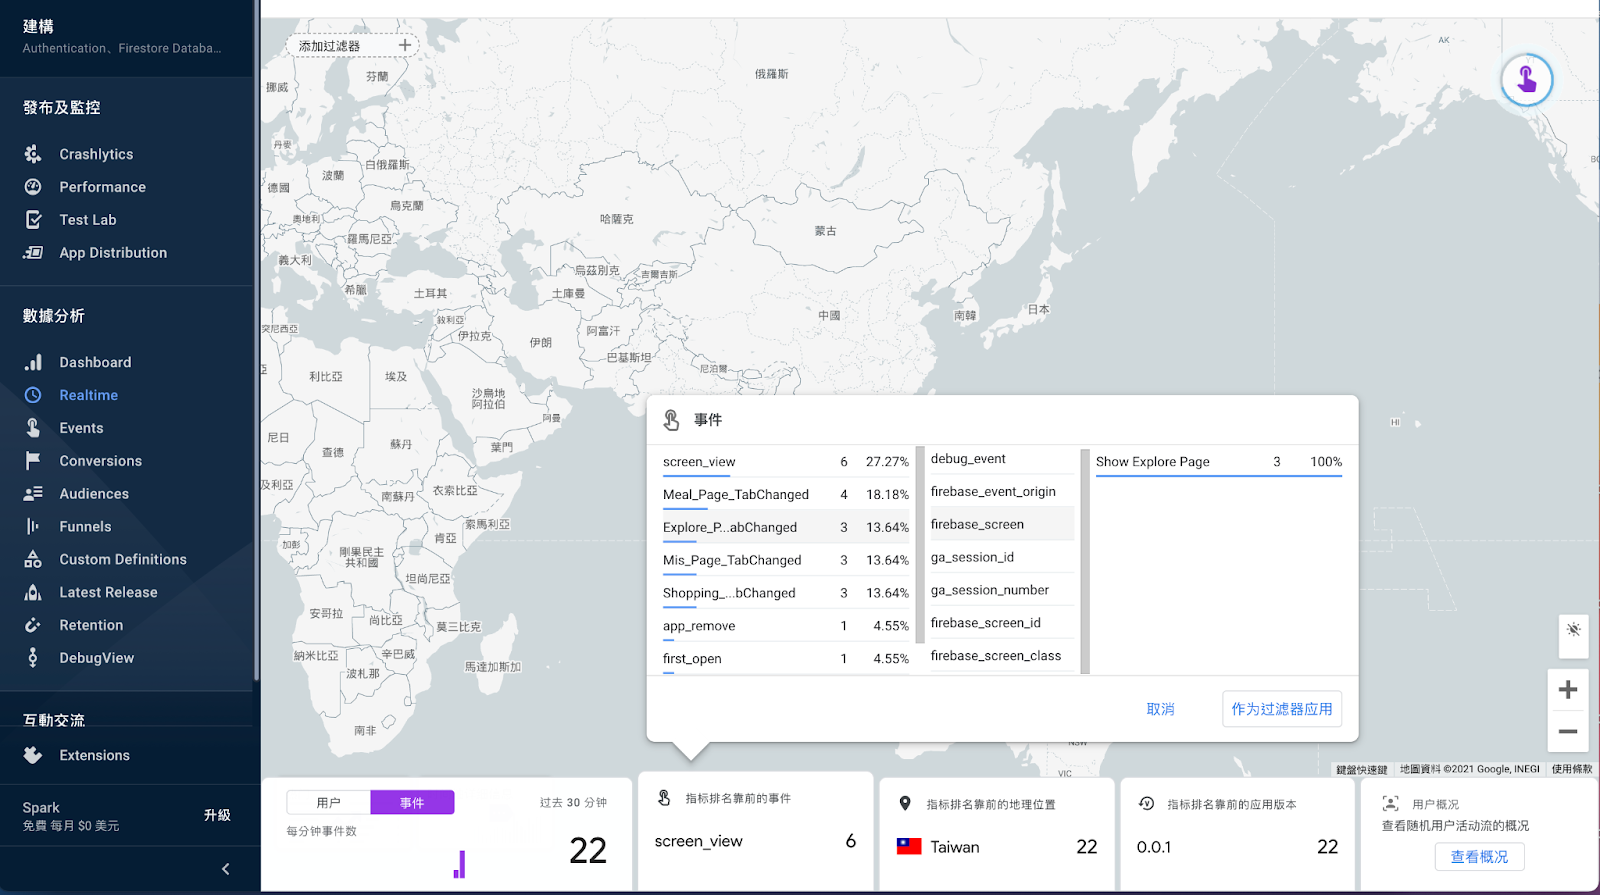The image size is (1600, 895).
Task: Collapse the sidebar with the chevron arrow
Action: tap(225, 869)
